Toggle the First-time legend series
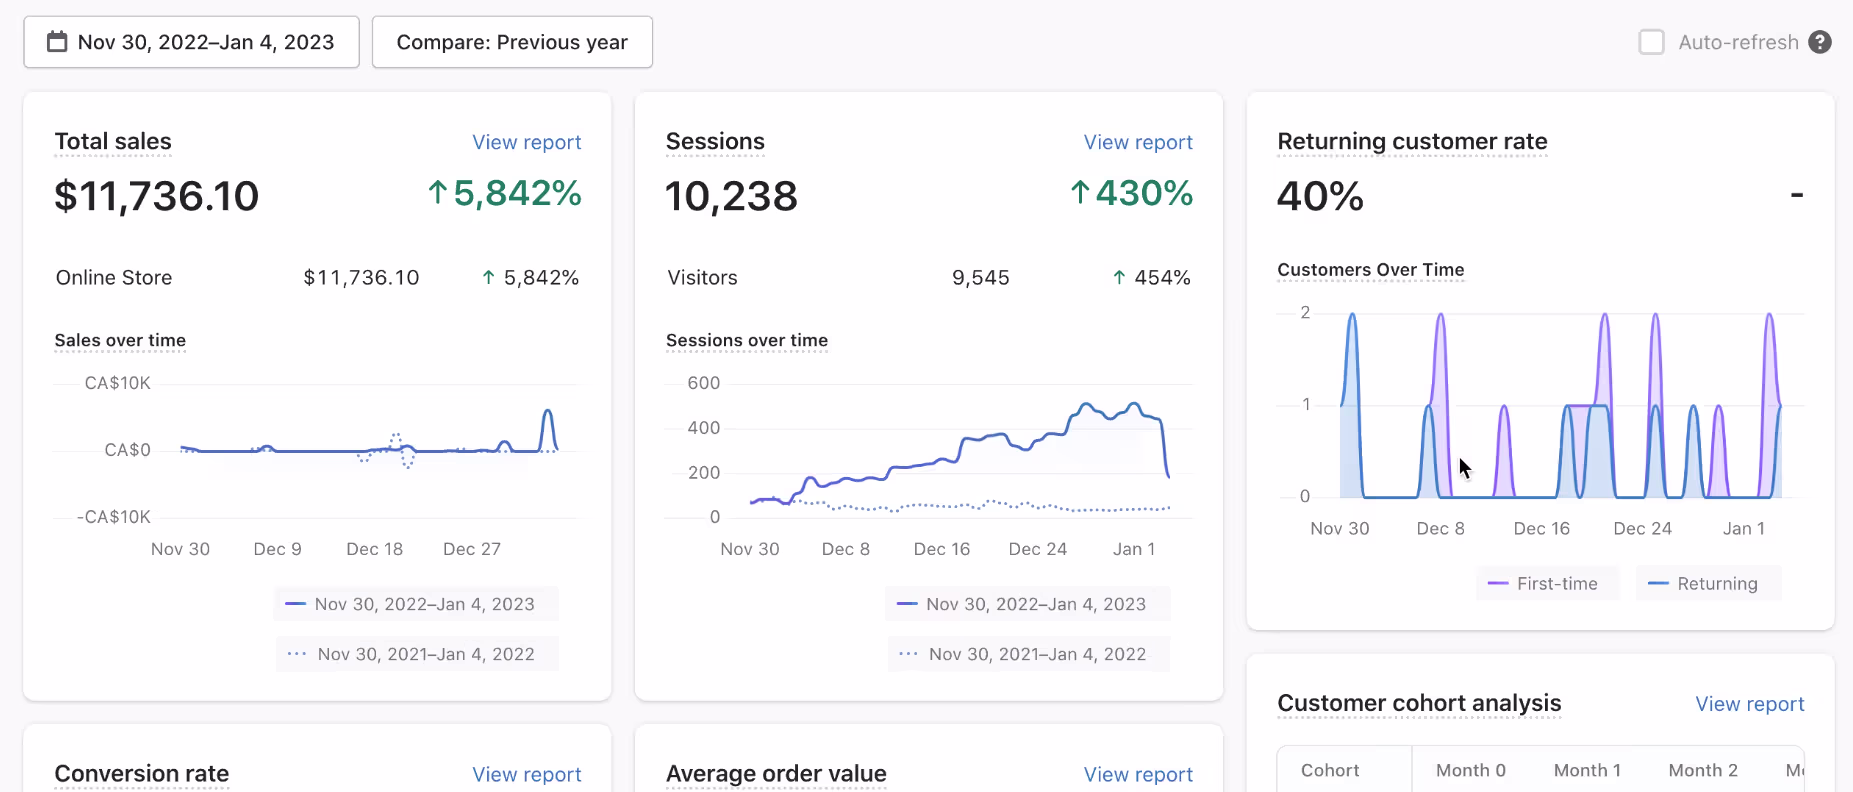The width and height of the screenshot is (1853, 792). point(1546,584)
